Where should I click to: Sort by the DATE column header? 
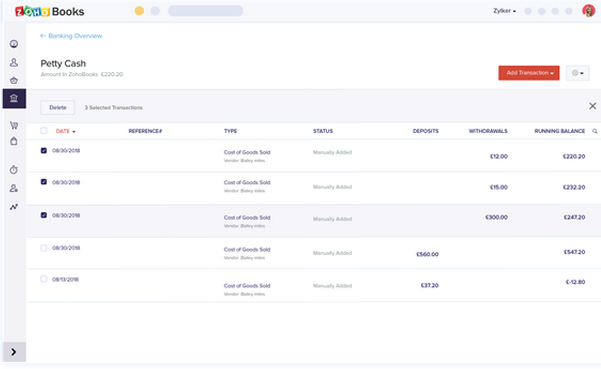[x=66, y=131]
